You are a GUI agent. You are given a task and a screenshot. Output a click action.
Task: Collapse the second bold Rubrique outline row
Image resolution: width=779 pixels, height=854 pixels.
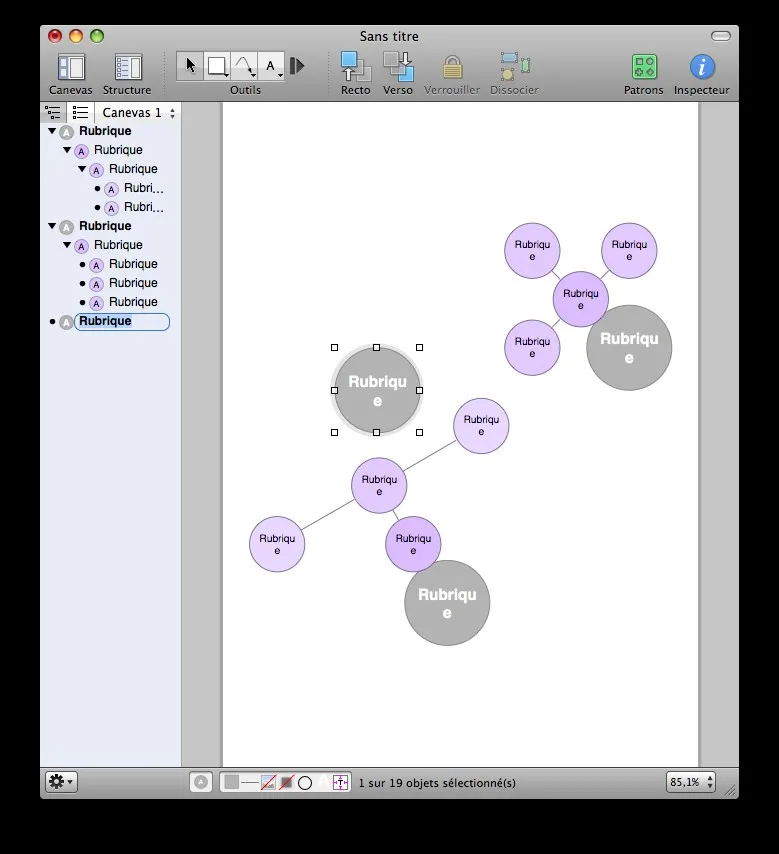[x=52, y=225]
